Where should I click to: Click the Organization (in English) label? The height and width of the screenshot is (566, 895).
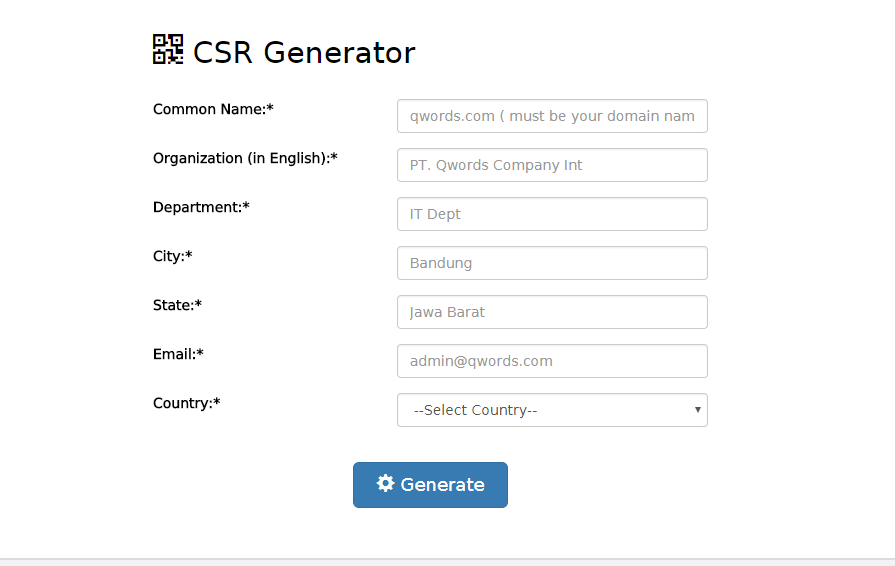coord(245,158)
